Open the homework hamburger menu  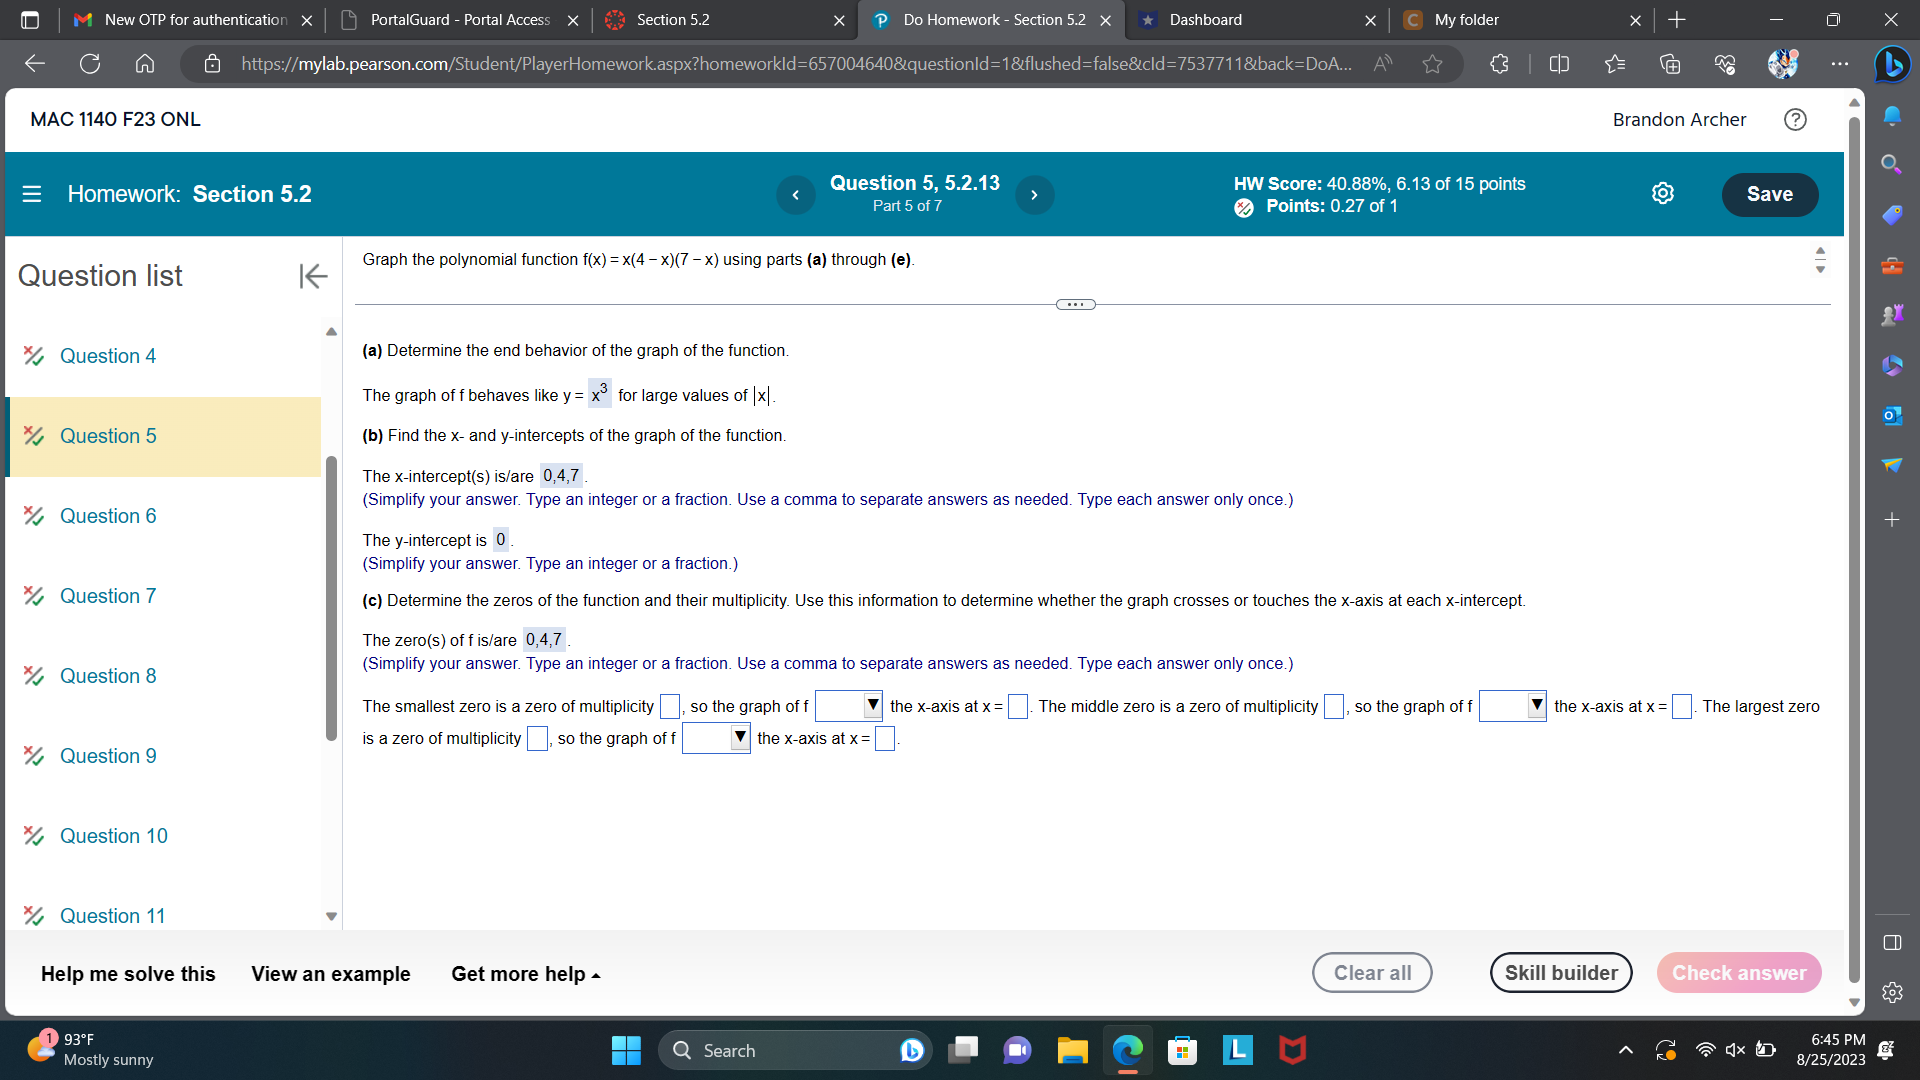tap(32, 194)
